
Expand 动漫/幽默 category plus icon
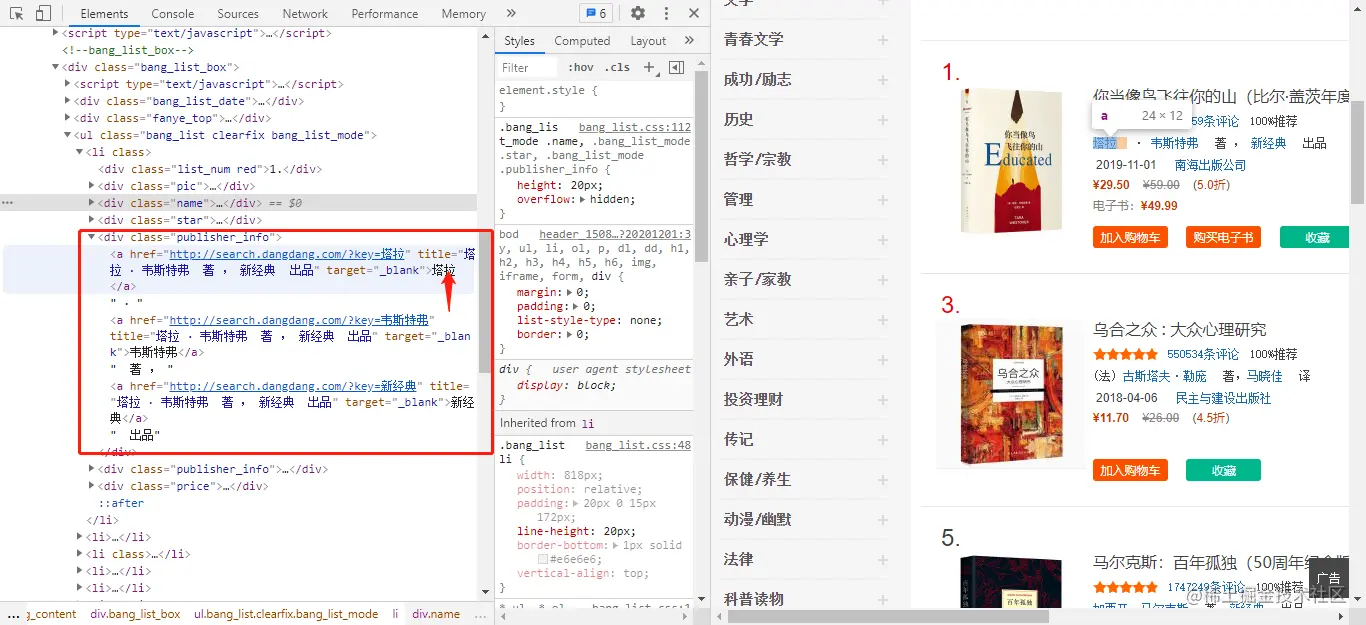(883, 520)
